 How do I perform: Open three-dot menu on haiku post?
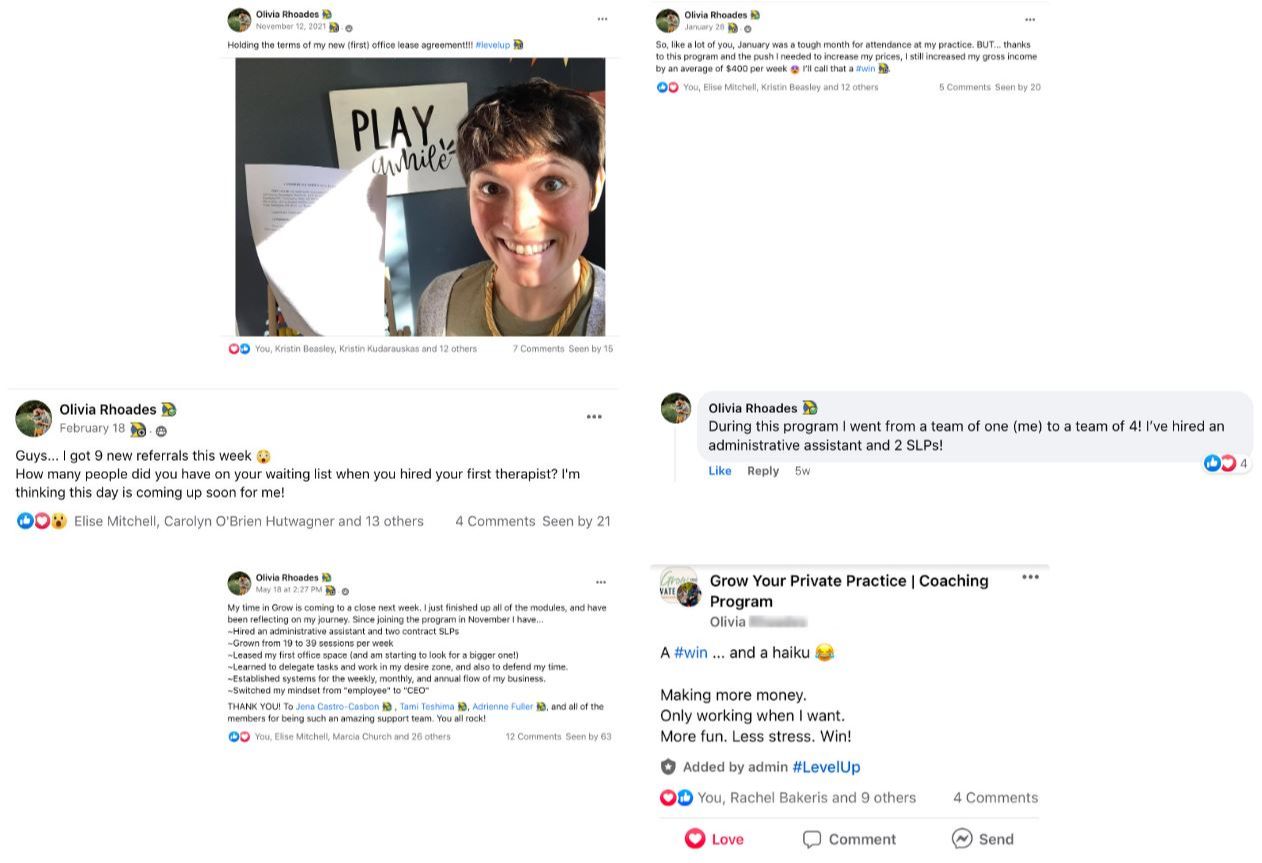tap(1030, 577)
